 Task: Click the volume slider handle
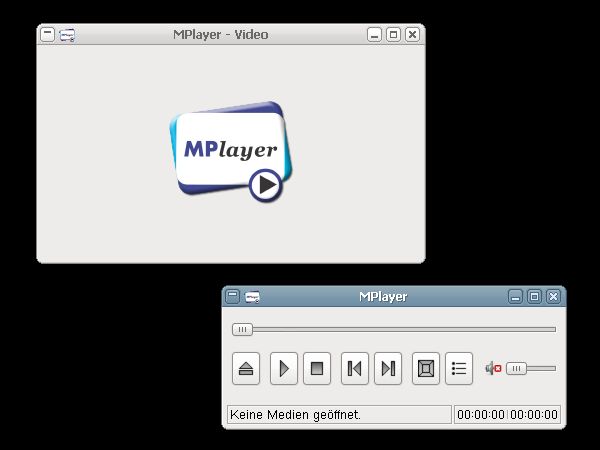(516, 368)
